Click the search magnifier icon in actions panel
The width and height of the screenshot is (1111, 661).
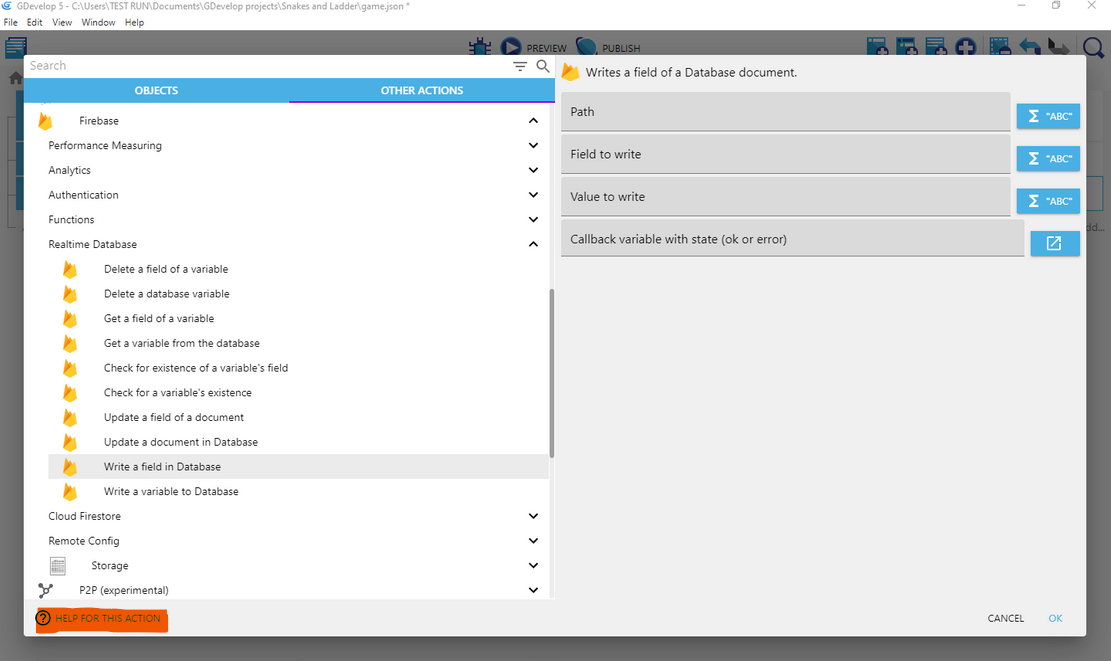543,66
